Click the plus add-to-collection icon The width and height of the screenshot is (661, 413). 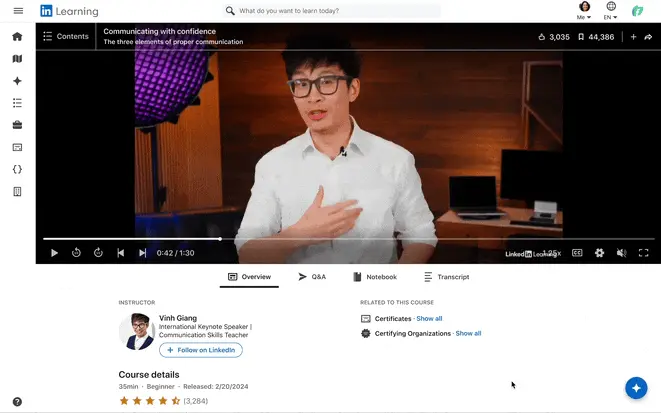pos(633,37)
